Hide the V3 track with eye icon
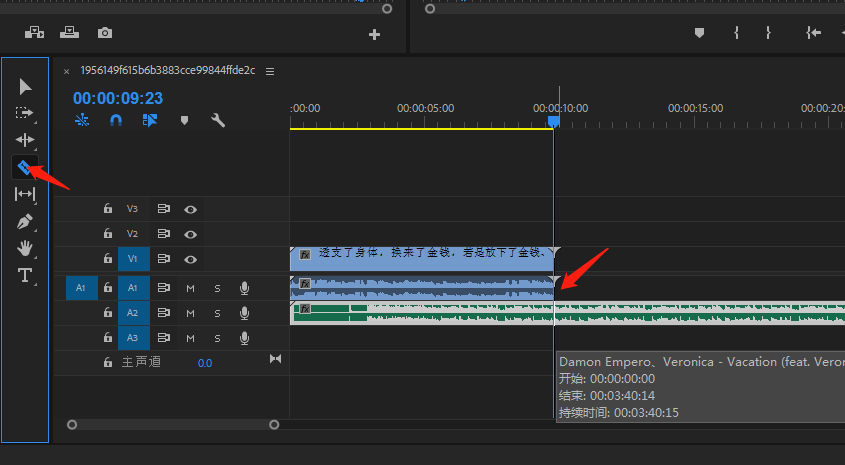Image resolution: width=845 pixels, height=465 pixels. pos(190,209)
